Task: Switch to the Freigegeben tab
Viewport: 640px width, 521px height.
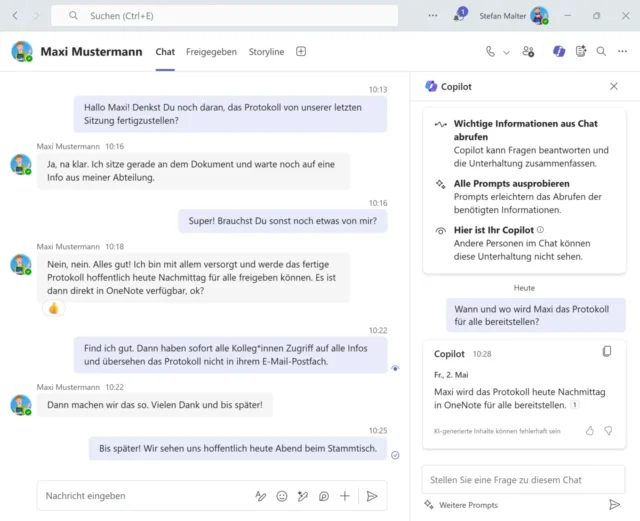Action: click(211, 52)
